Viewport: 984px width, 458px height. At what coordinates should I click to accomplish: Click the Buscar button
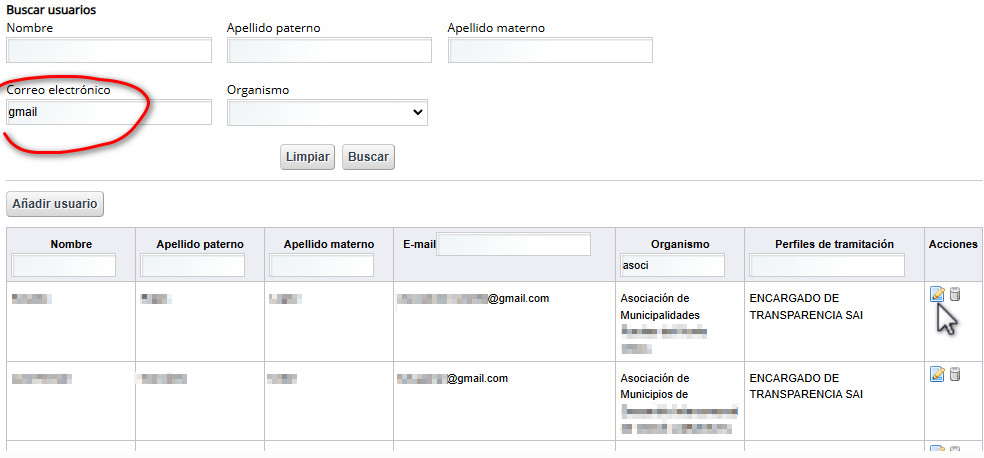368,157
